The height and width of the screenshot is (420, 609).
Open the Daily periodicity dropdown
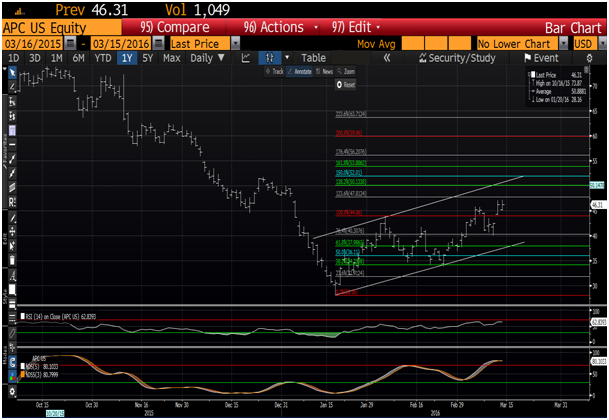[207, 59]
